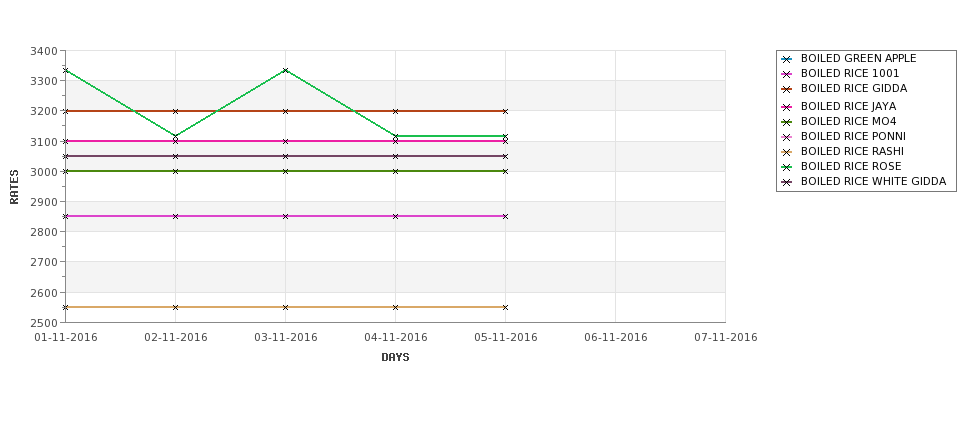Click the BOILED RICE 1001 legend marker
The height and width of the screenshot is (429, 975).
(787, 74)
